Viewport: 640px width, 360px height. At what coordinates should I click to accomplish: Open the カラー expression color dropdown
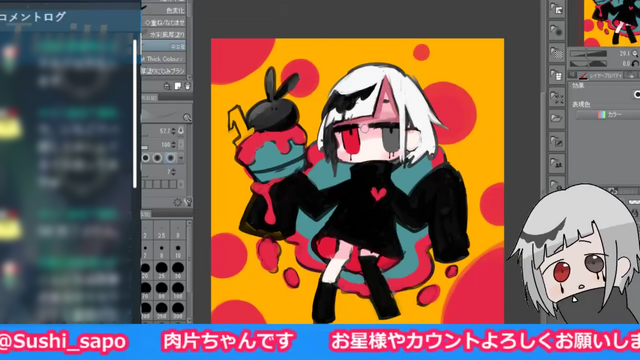(x=608, y=115)
